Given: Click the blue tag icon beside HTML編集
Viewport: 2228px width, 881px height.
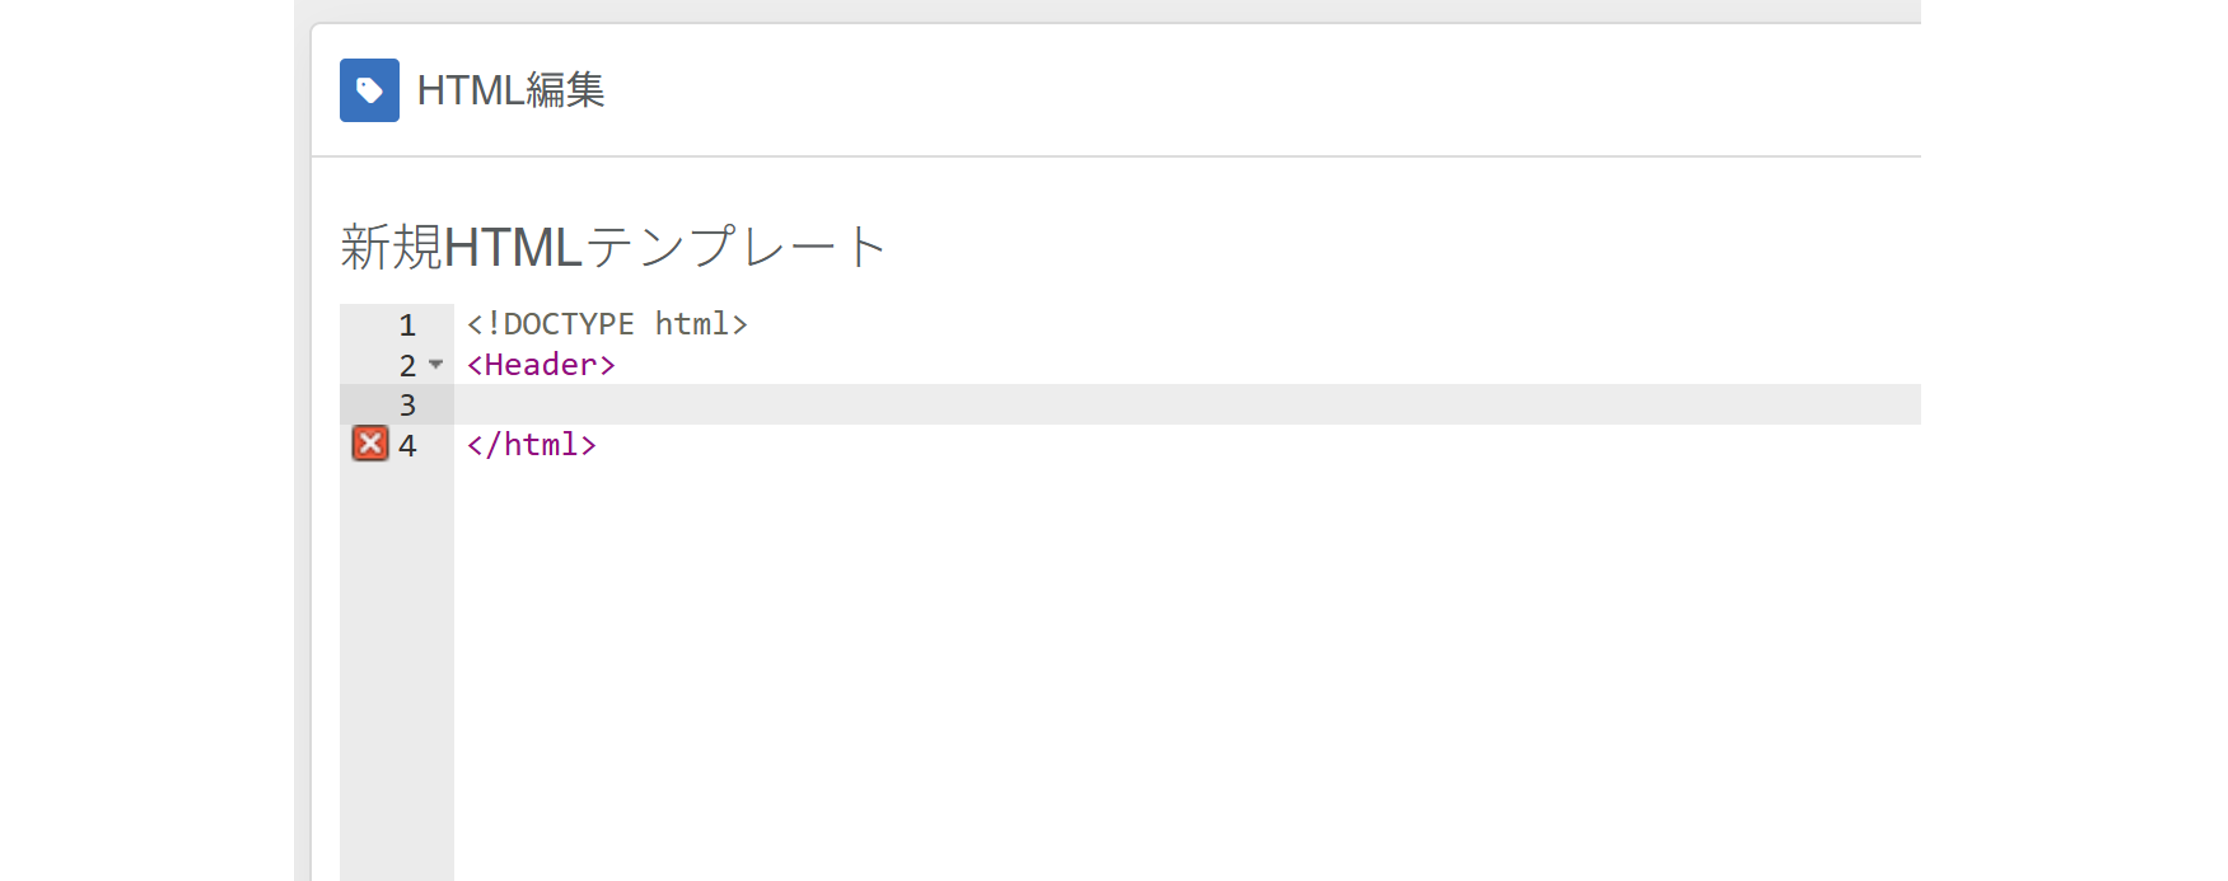Looking at the screenshot, I should [369, 90].
